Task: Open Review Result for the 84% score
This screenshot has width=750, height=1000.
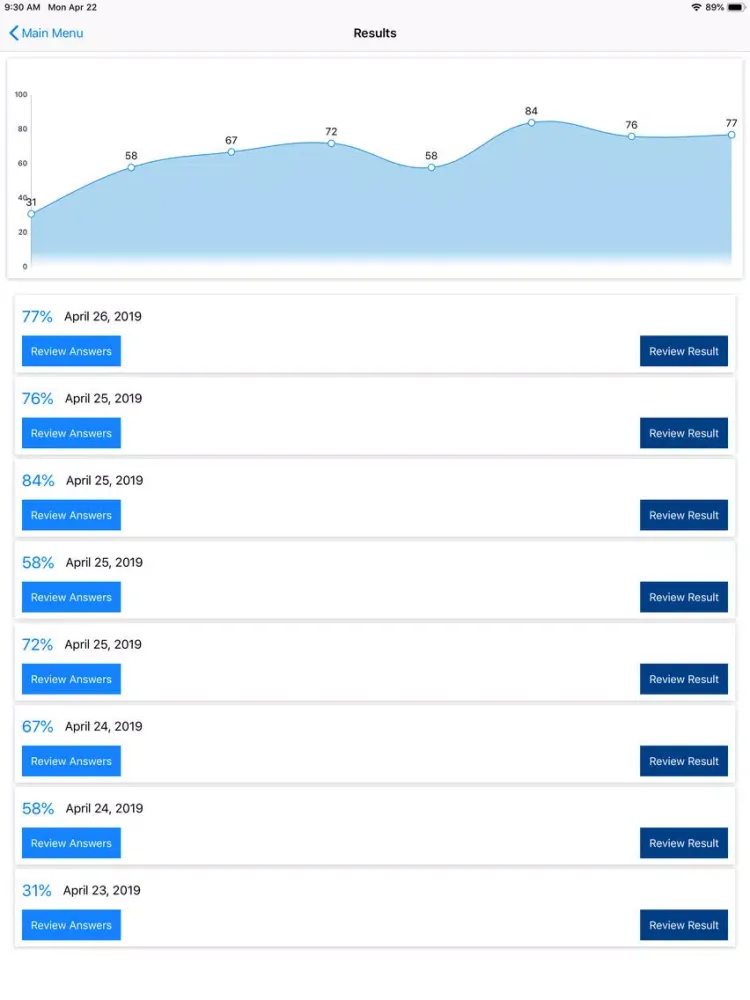Action: [684, 515]
